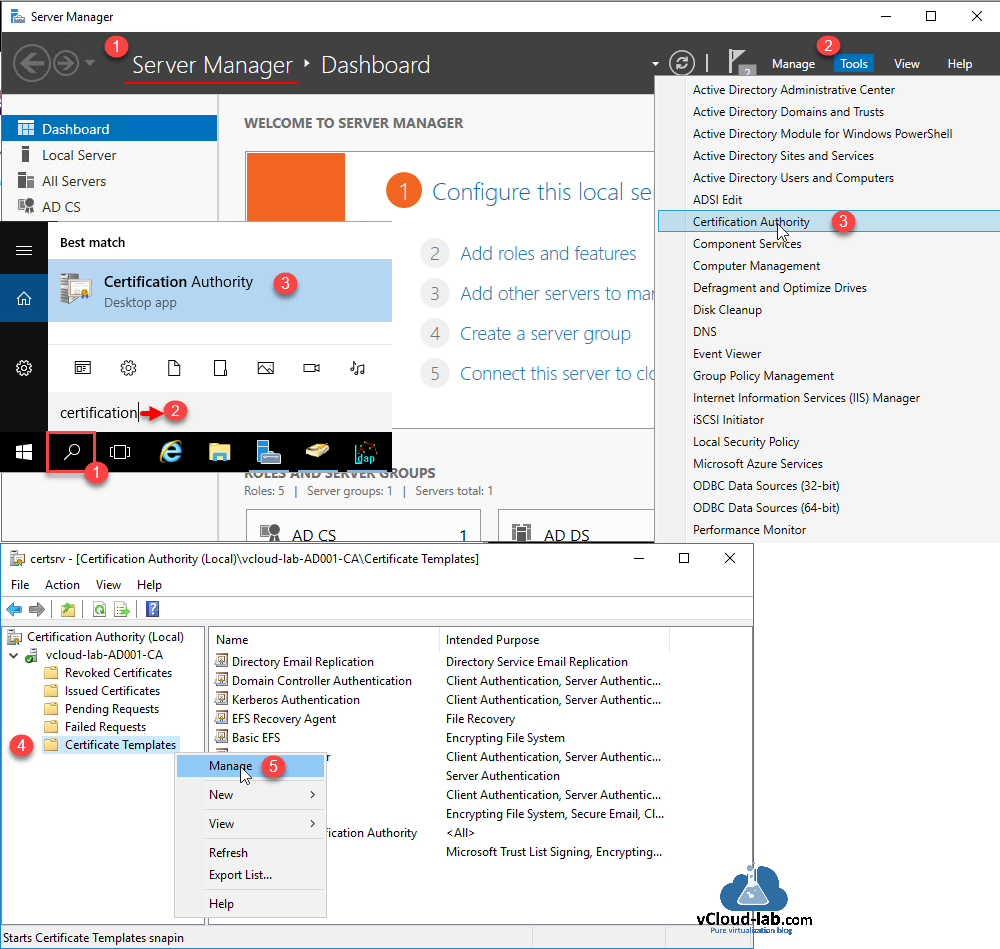
Task: Click the Settings gear in search sidebar
Action: (x=24, y=368)
